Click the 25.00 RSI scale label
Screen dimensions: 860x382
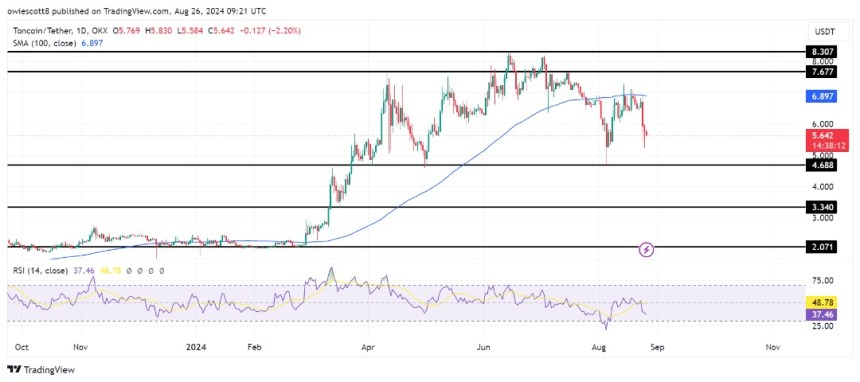click(x=822, y=325)
